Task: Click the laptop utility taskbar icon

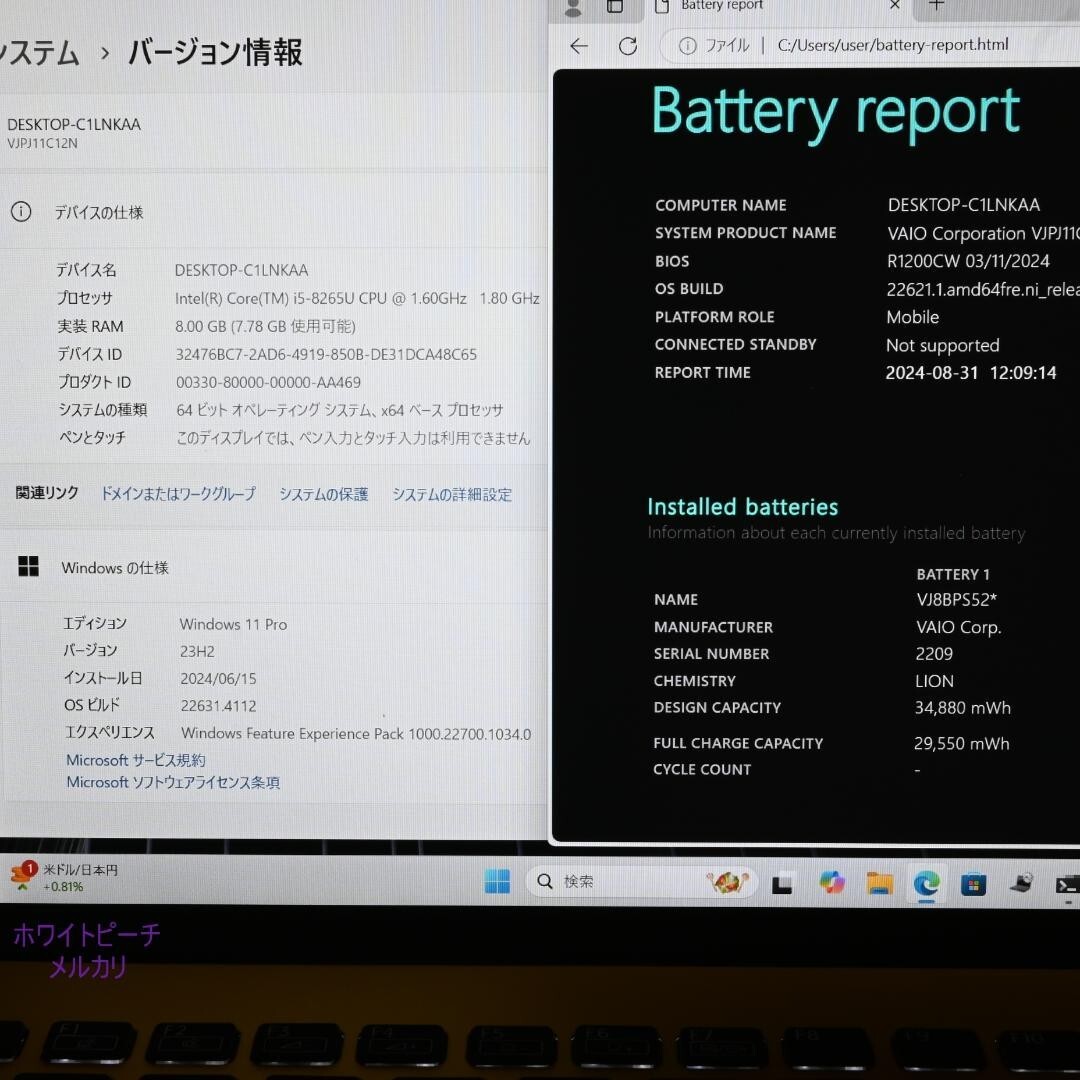Action: (1021, 882)
